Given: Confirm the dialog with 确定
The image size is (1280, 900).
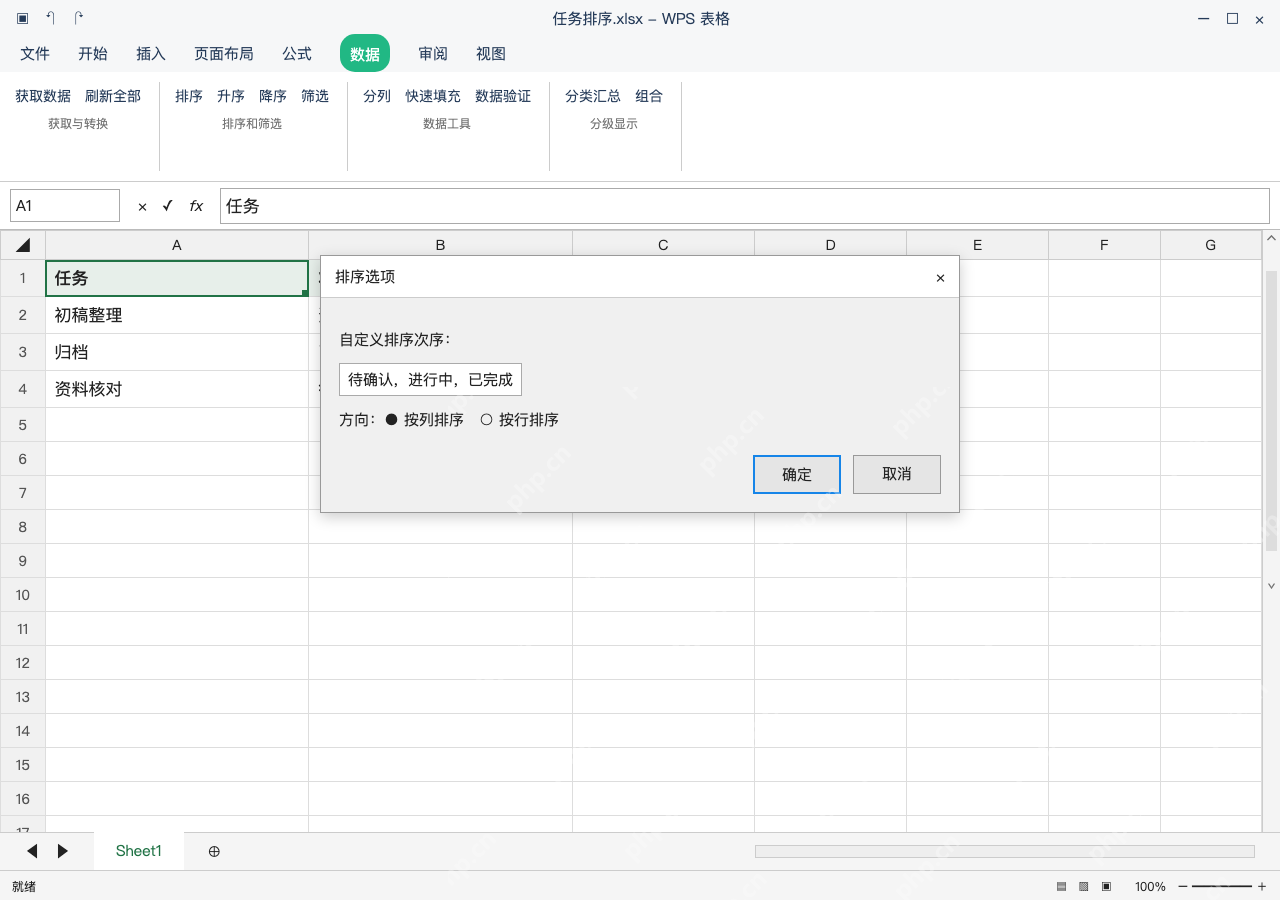Looking at the screenshot, I should [797, 475].
